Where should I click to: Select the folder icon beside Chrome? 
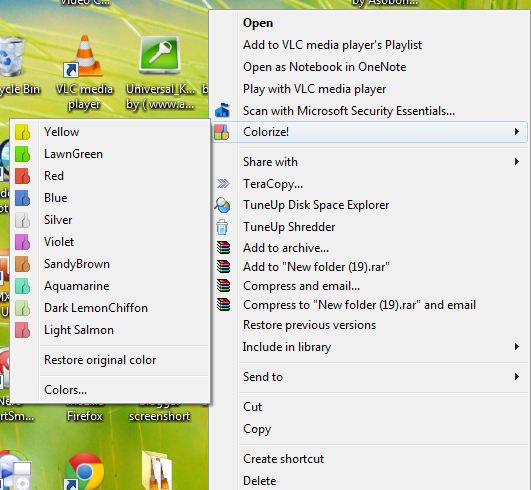[x=157, y=470]
